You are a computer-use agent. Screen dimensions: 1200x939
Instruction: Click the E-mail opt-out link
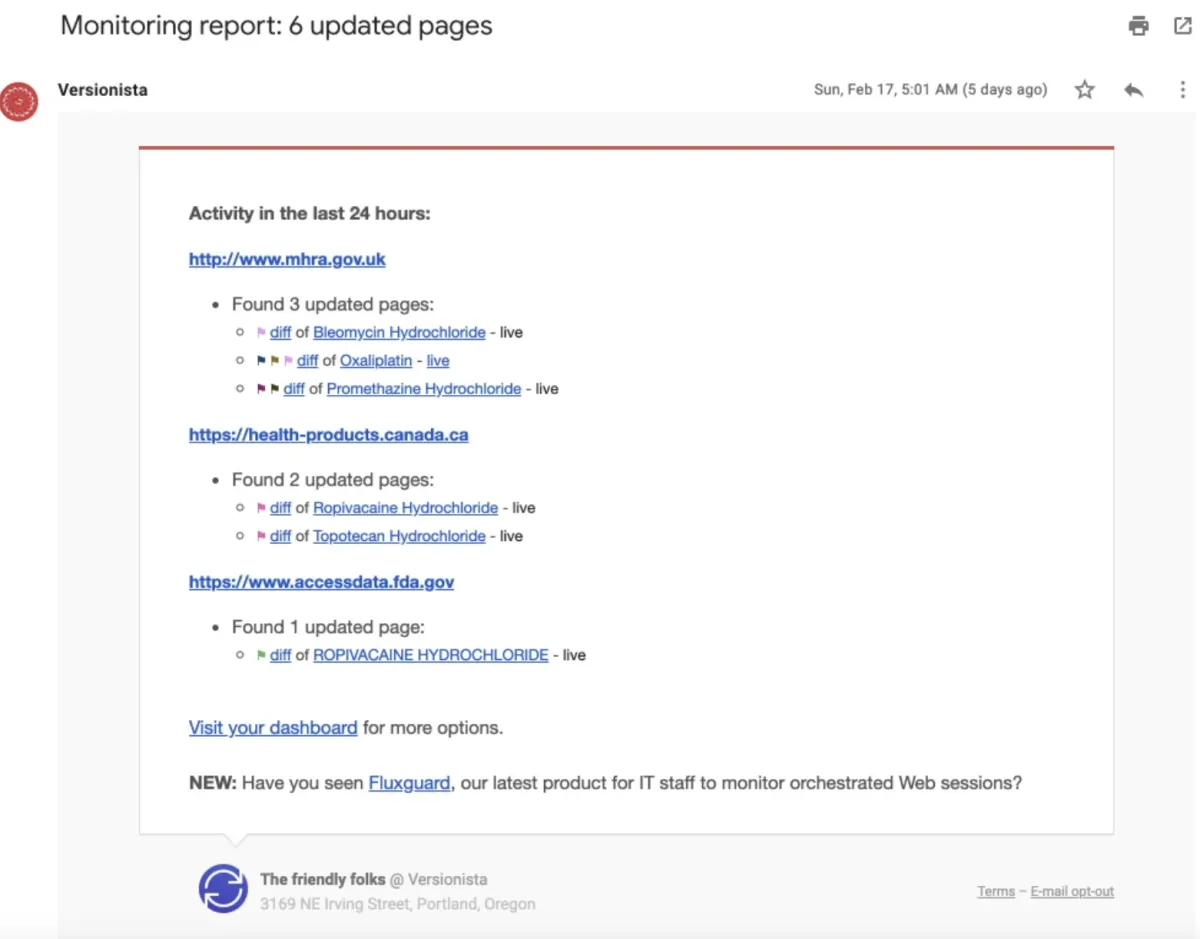point(1072,891)
